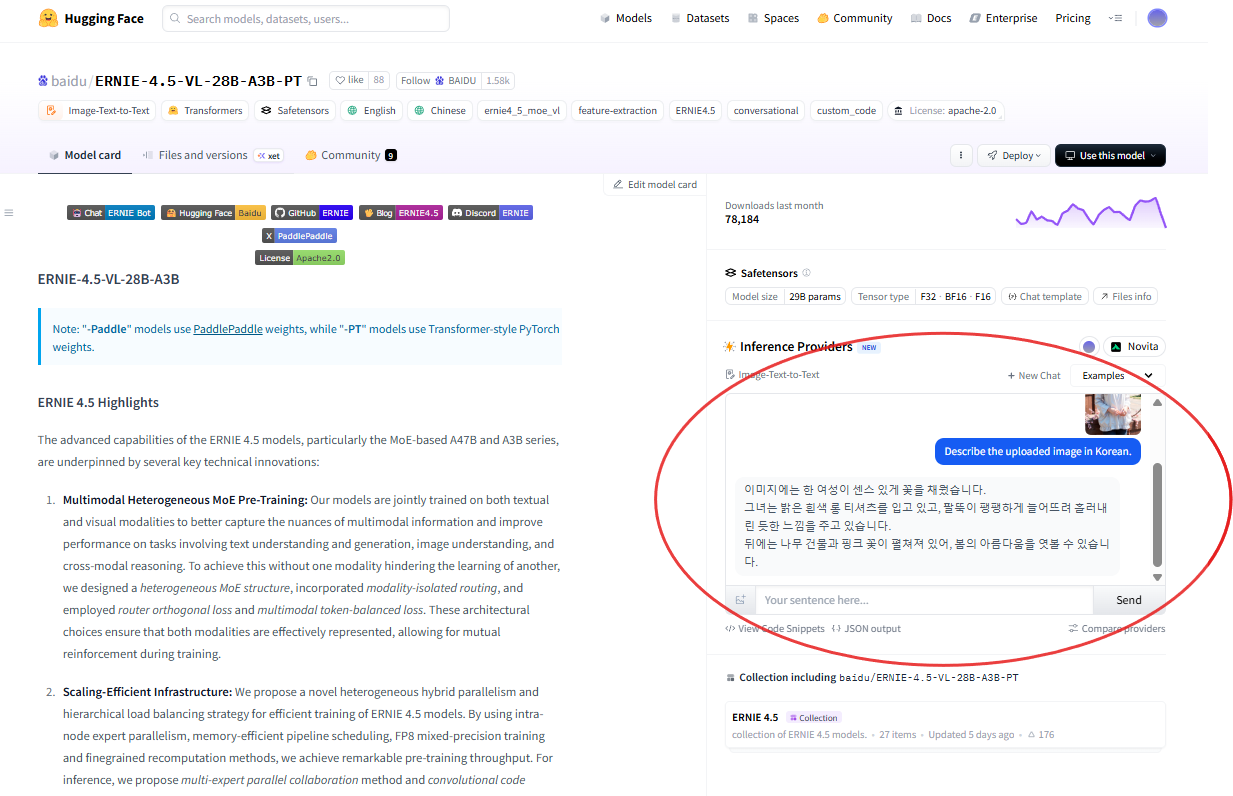The height and width of the screenshot is (796, 1233).
Task: Go to Models in top navigation
Action: (x=626, y=18)
